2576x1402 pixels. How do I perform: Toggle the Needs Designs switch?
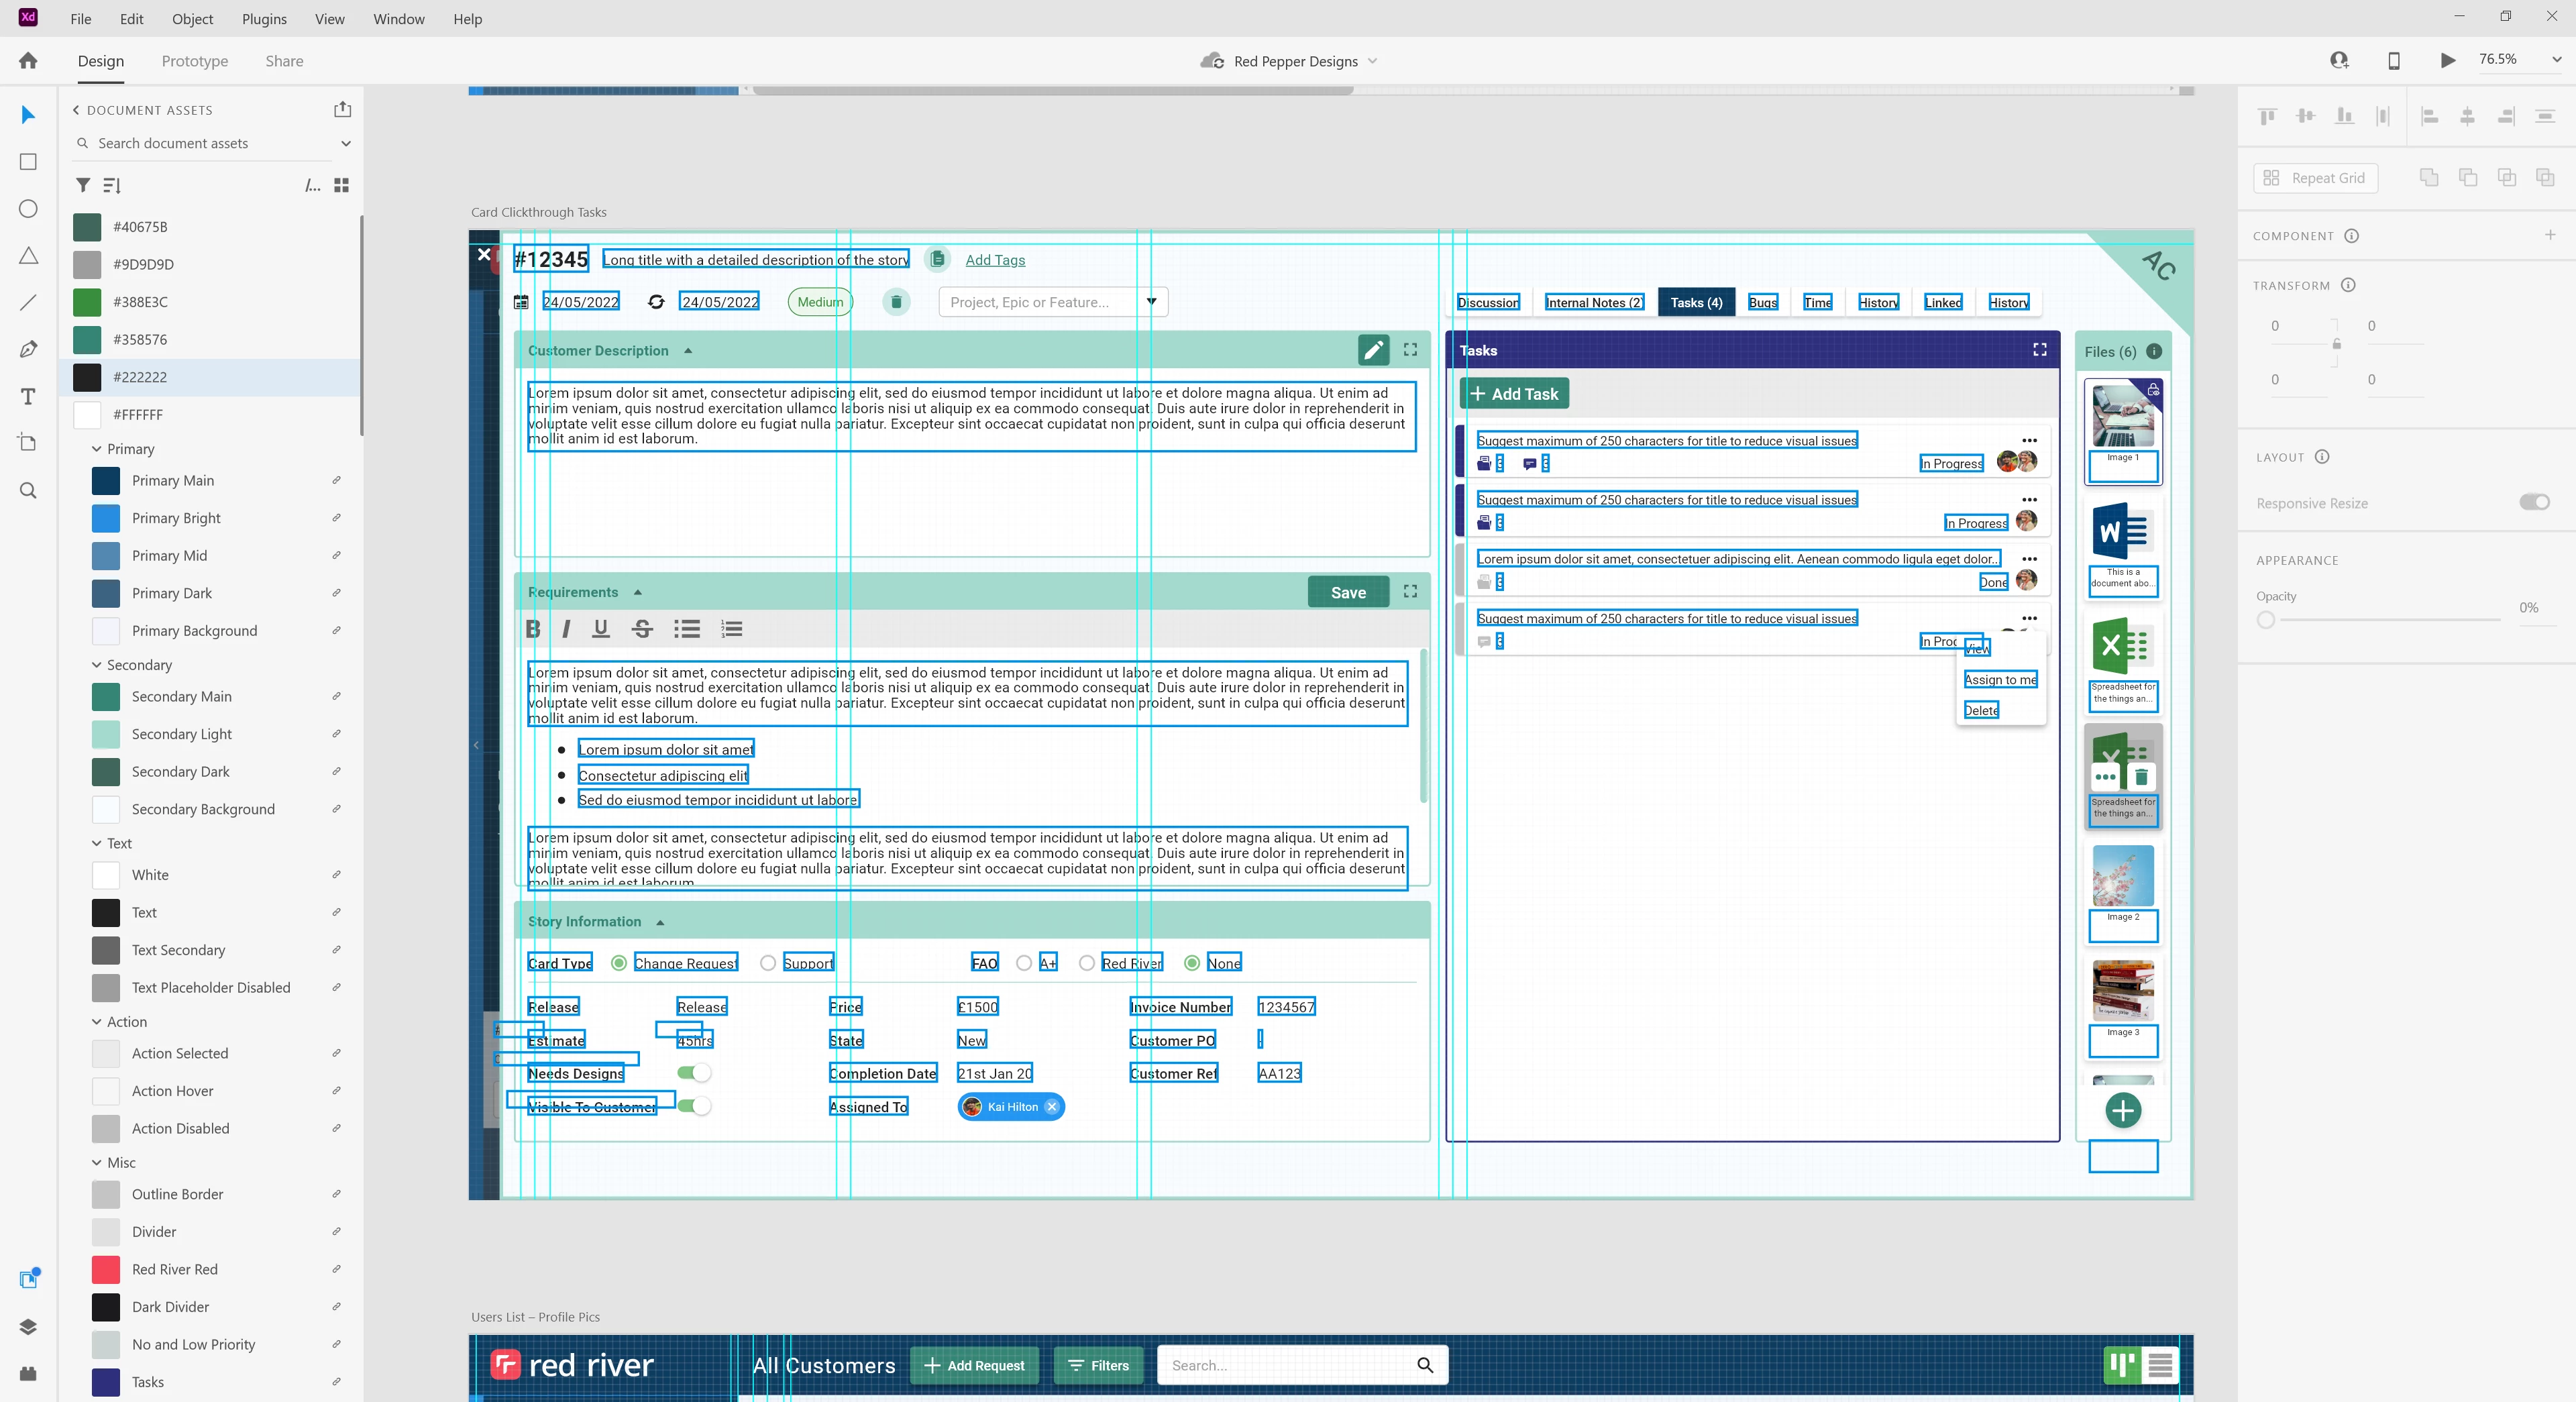(694, 1073)
